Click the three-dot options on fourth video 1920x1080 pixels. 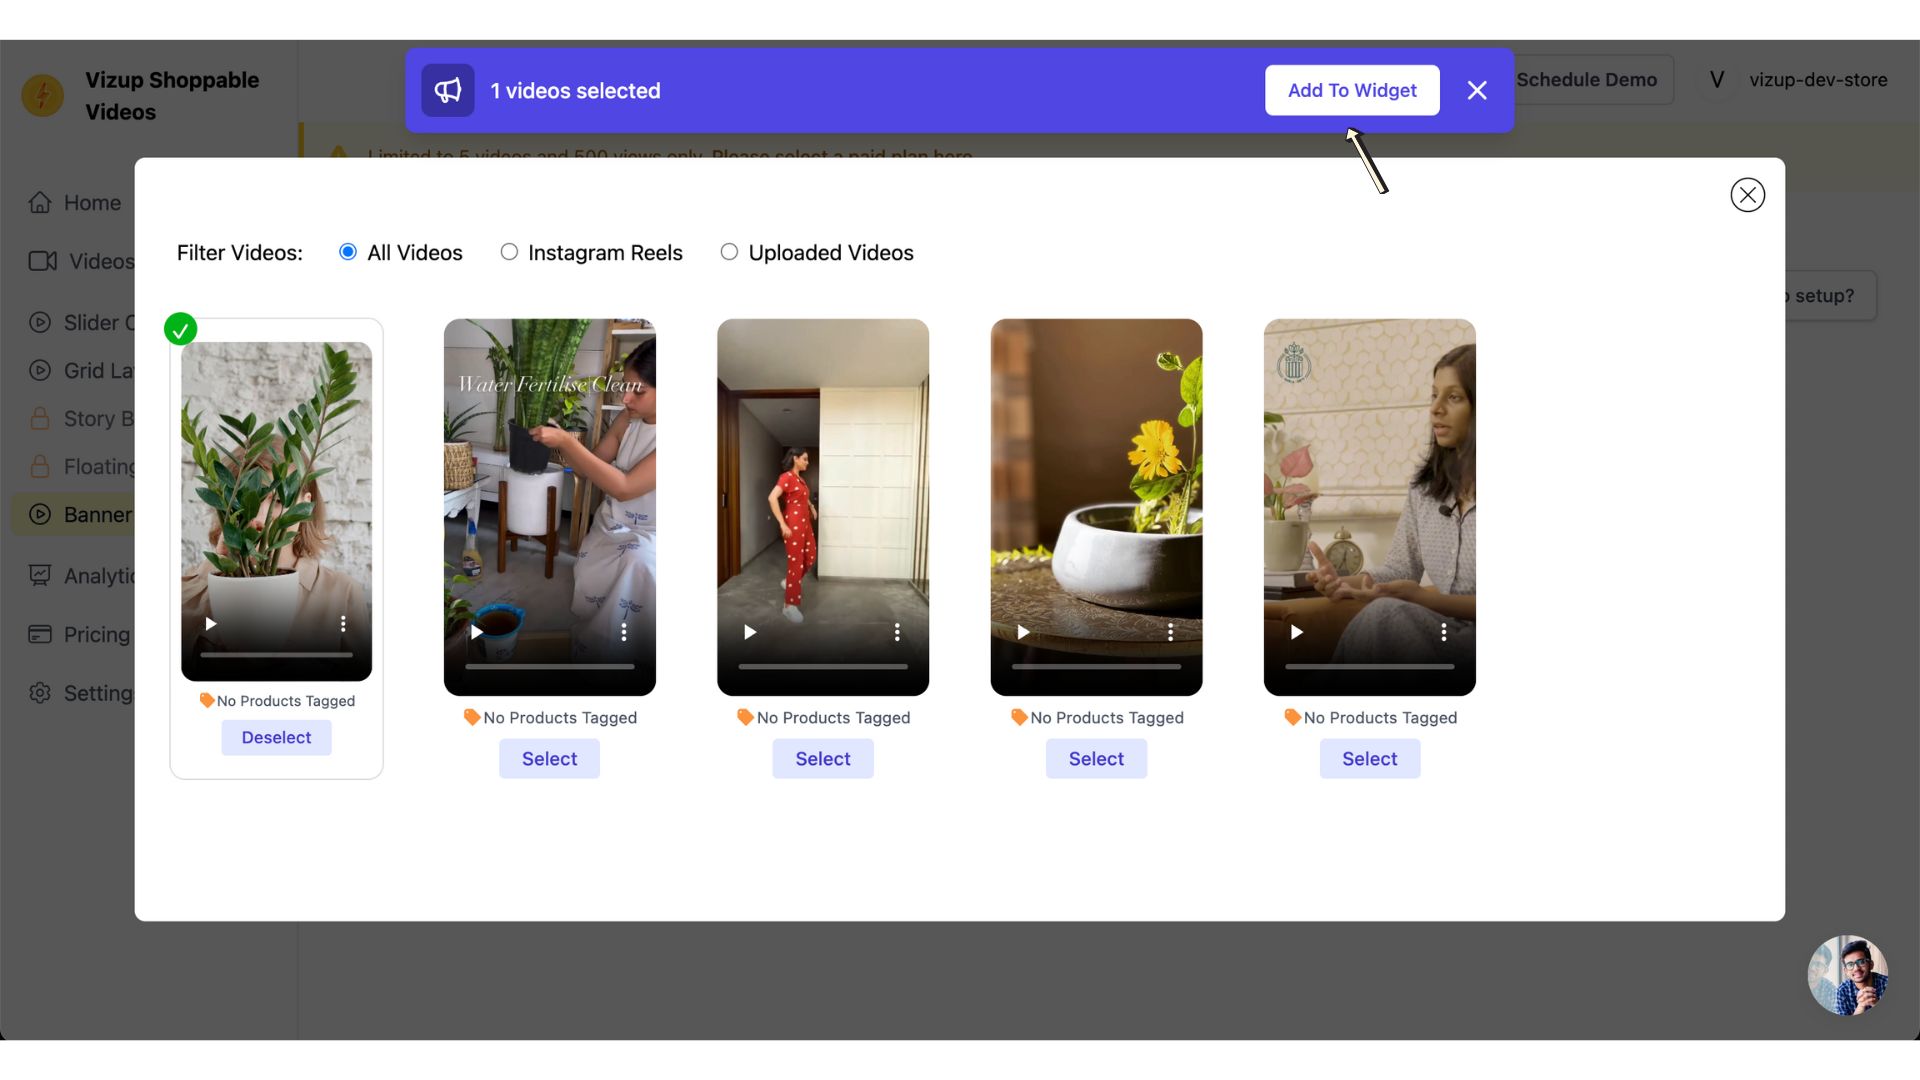click(x=1170, y=632)
